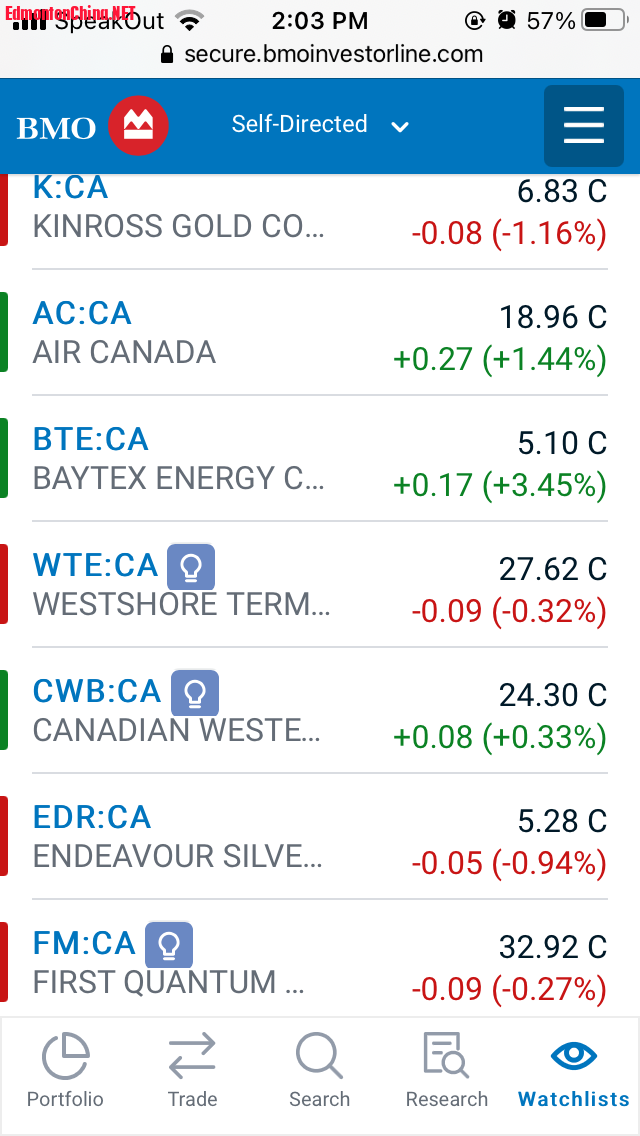Open the Portfolio tab
640x1136 pixels.
(x=65, y=1071)
